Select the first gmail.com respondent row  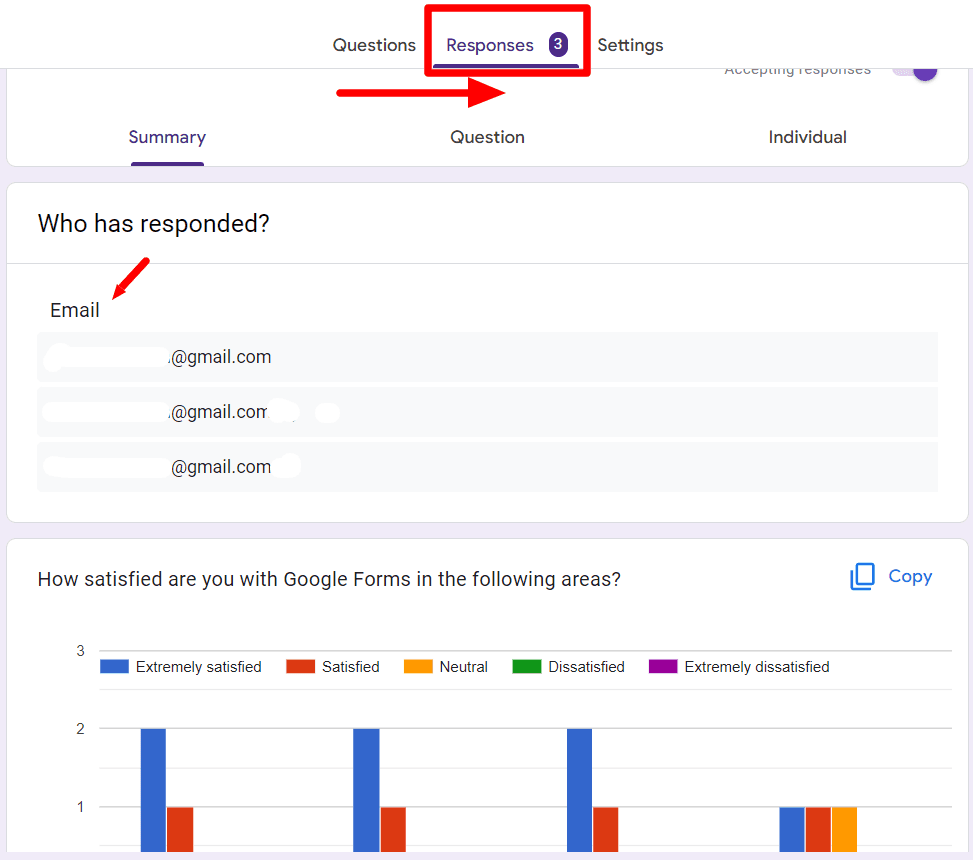pos(487,357)
